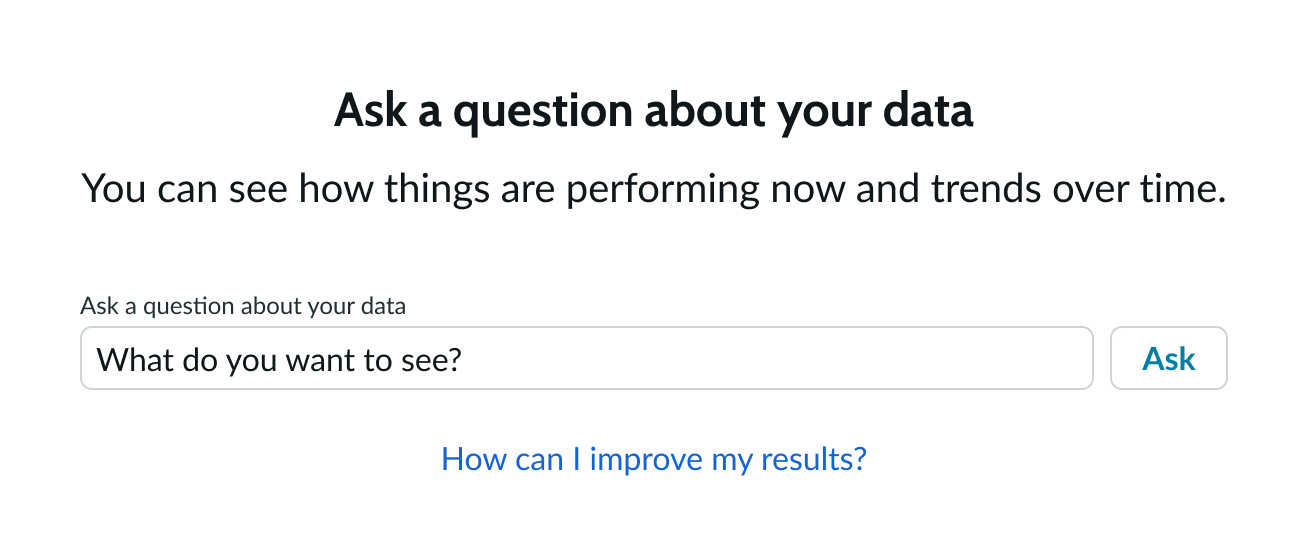Viewport: 1308px width, 556px height.
Task: Click the bold page title text
Action: coord(653,110)
